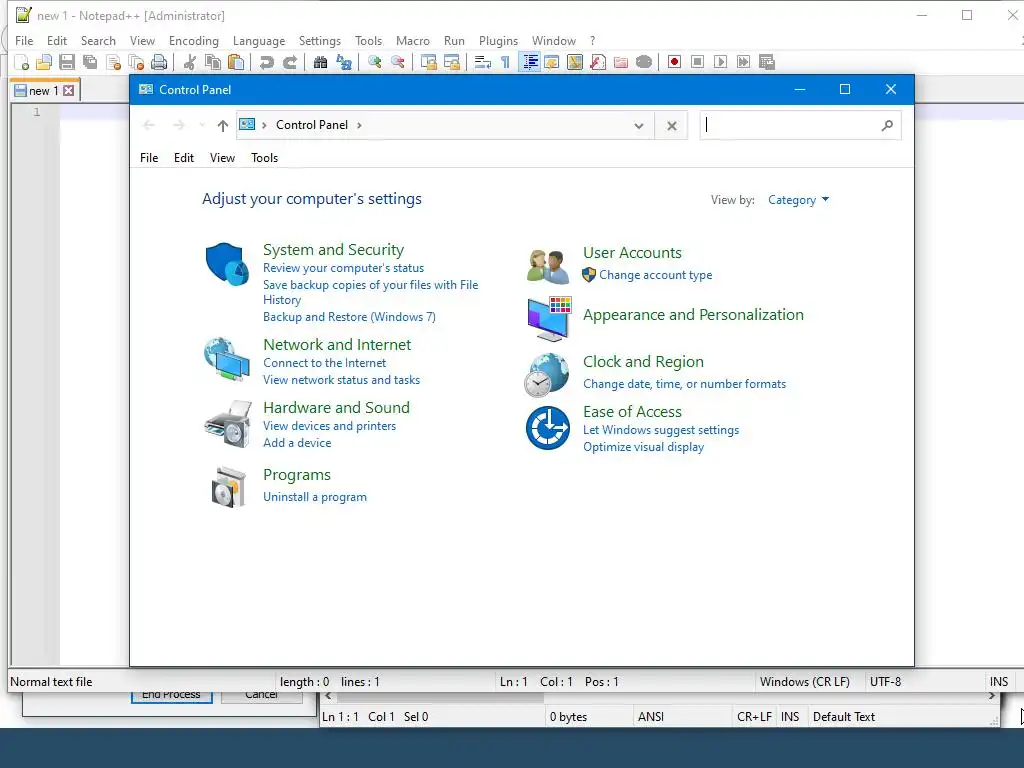Screen dimensions: 1024x768
Task: Click the Undo arrow in Notepad++ toolbar
Action: coord(266,62)
